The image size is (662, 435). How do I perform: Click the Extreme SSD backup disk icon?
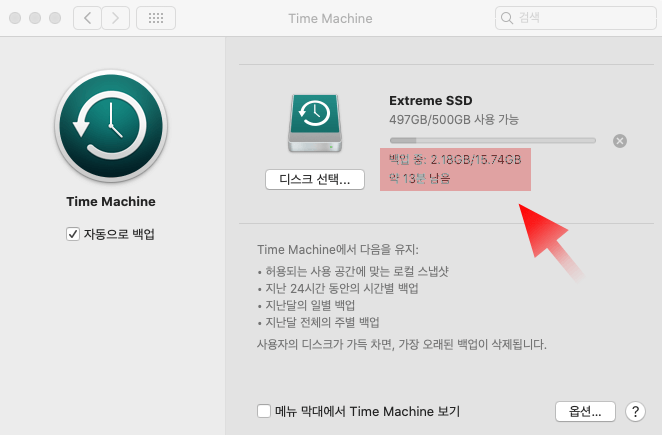(315, 123)
